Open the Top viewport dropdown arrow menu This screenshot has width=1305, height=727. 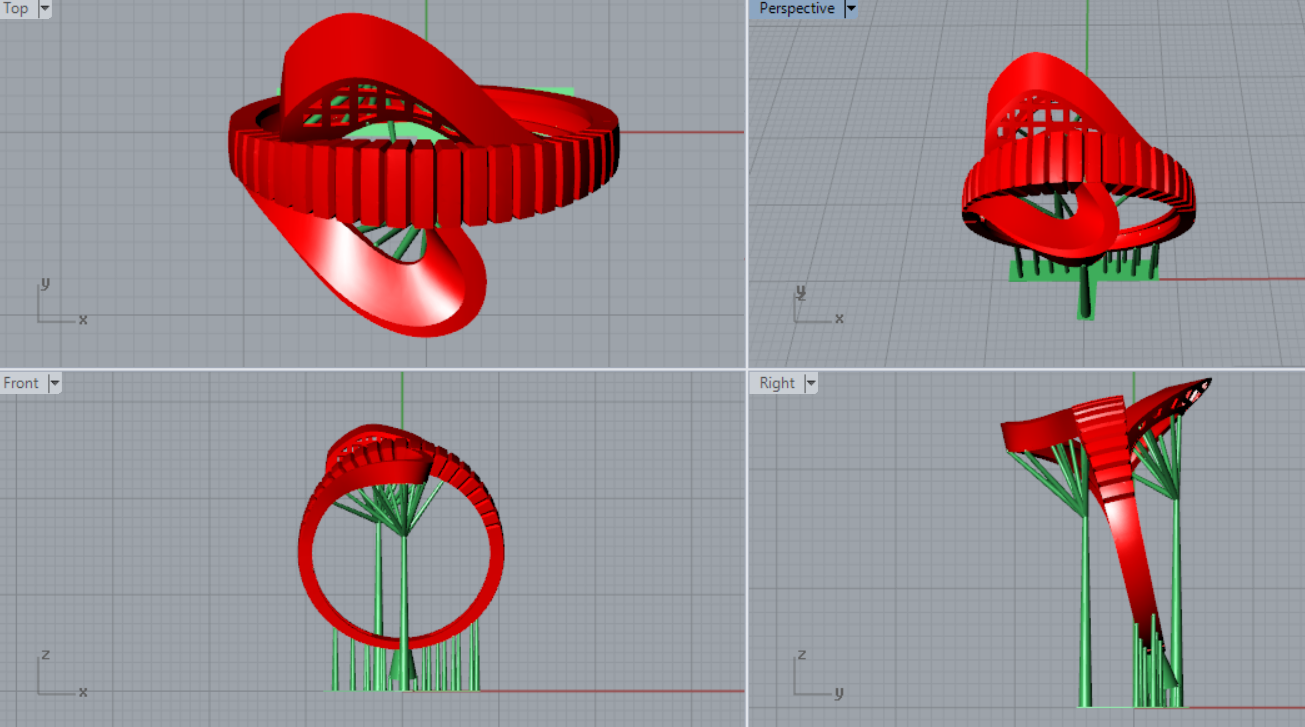[x=44, y=9]
